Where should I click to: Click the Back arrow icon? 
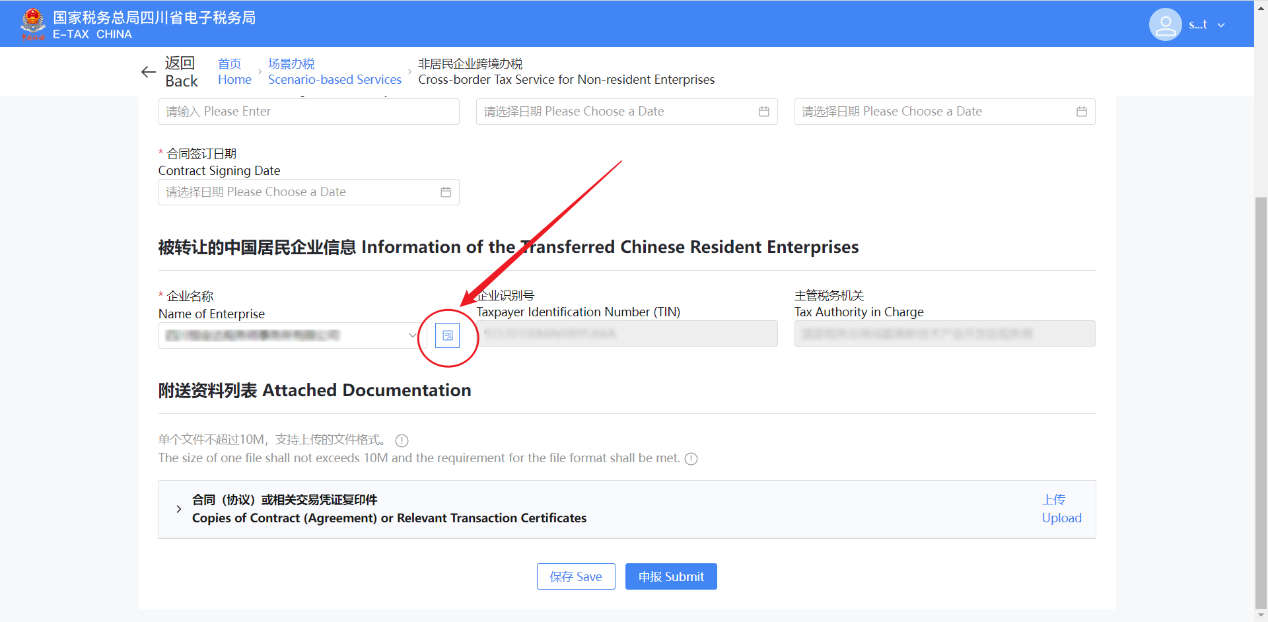pos(149,72)
